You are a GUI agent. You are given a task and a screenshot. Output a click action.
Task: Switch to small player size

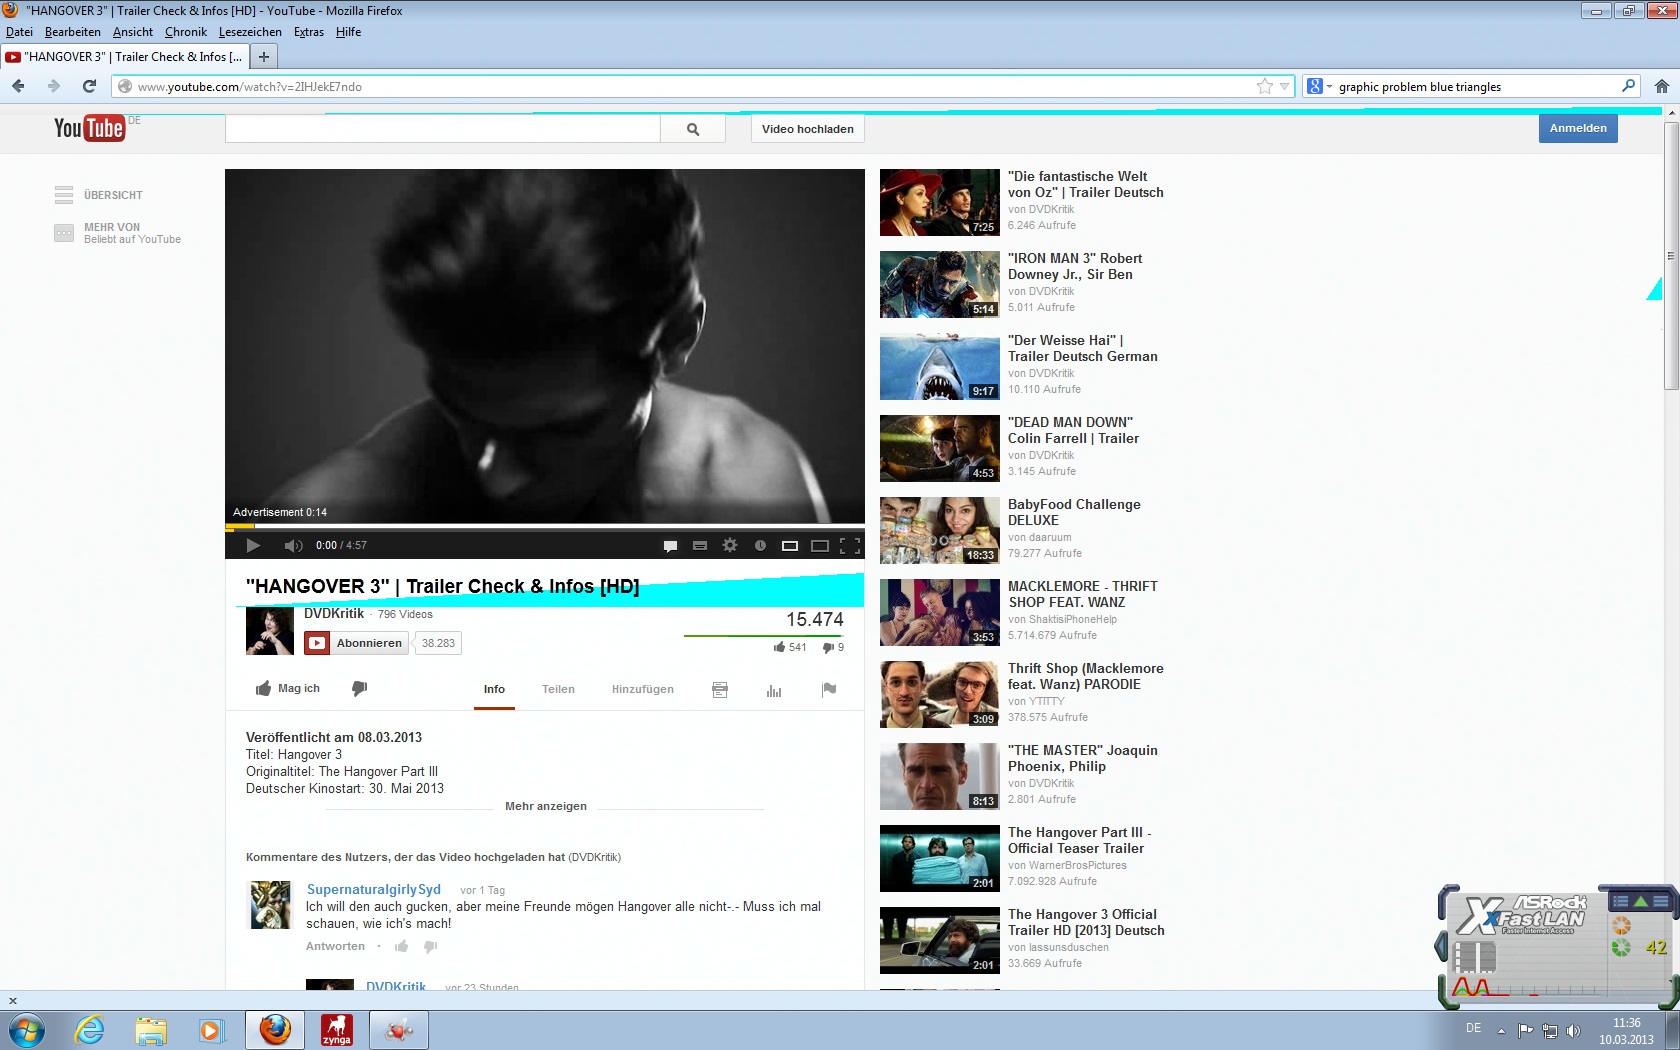(790, 545)
